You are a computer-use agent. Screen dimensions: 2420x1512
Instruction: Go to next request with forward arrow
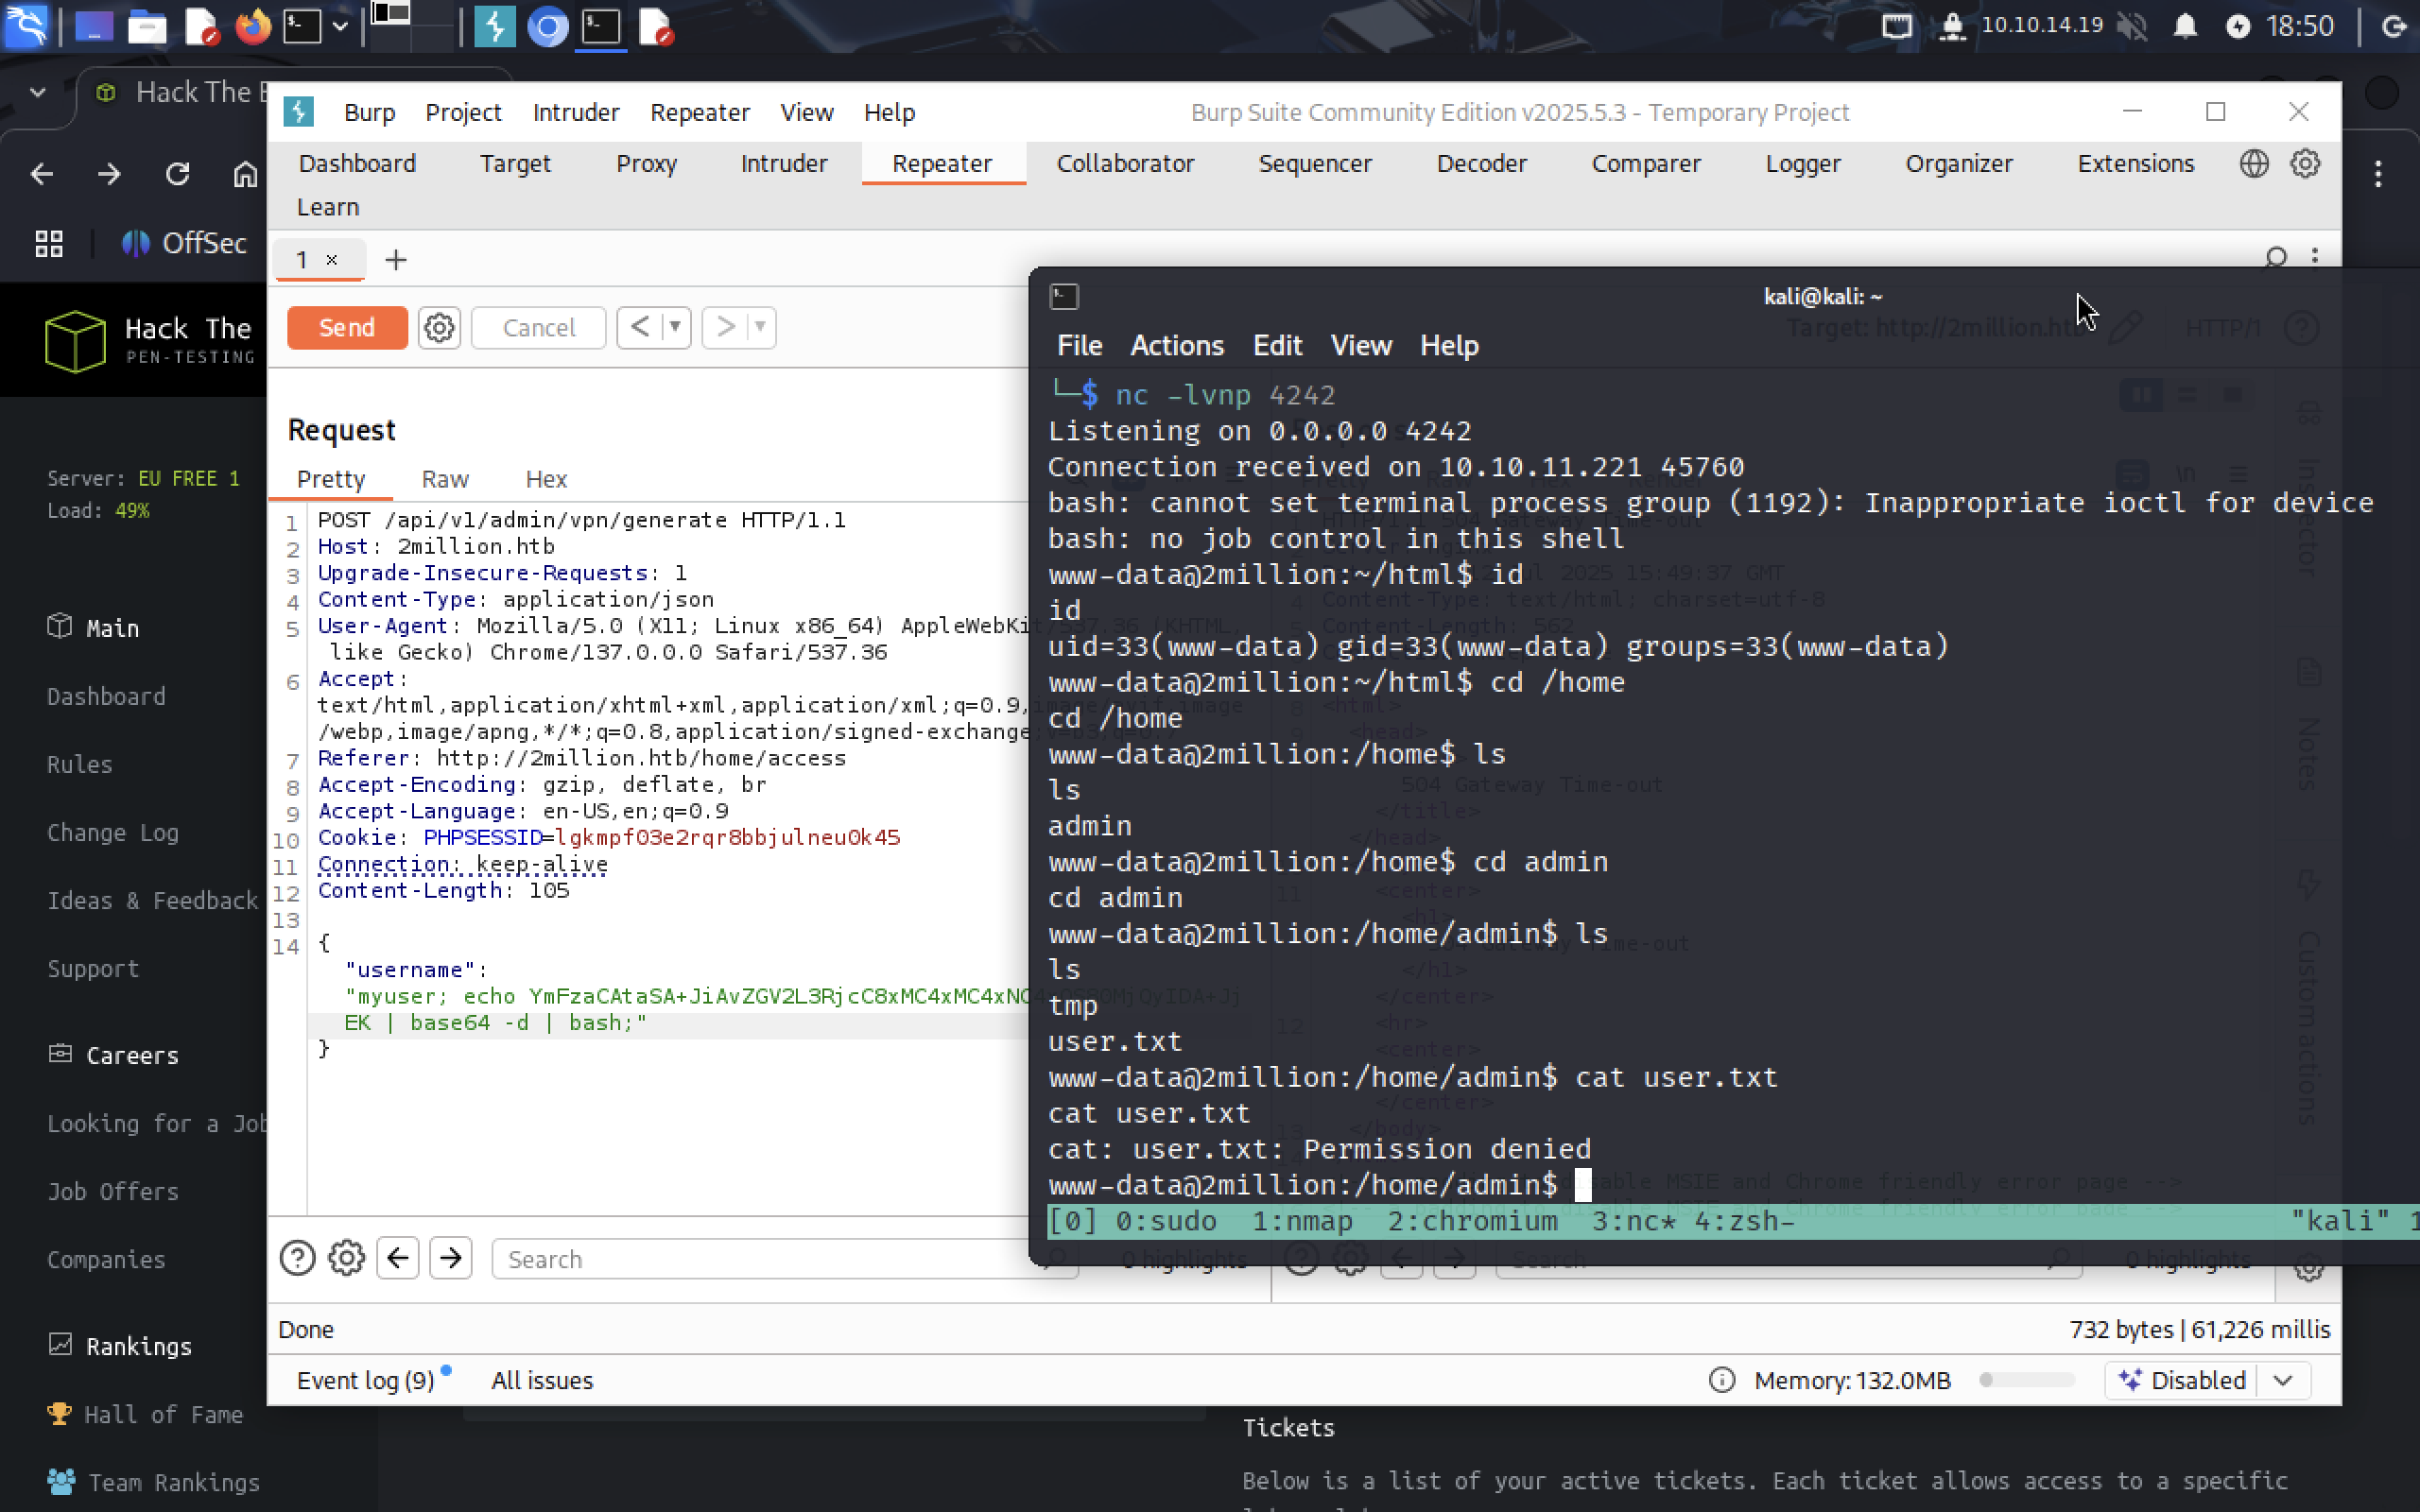(726, 327)
